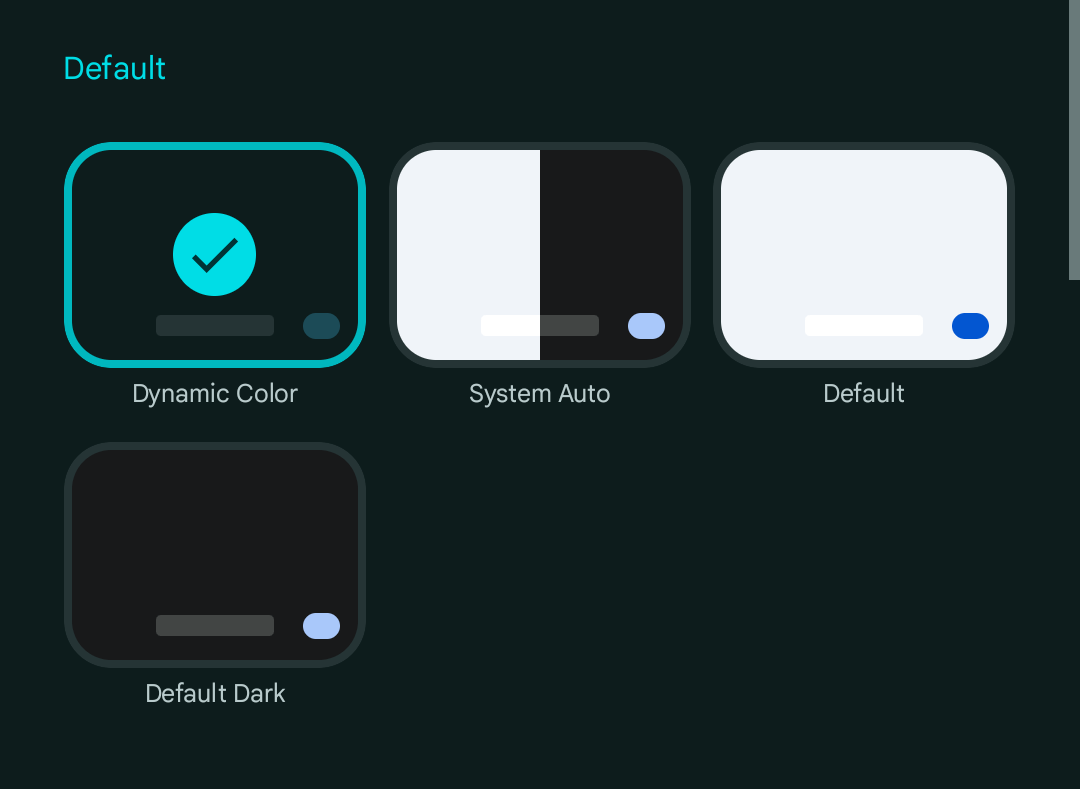This screenshot has height=789, width=1080.
Task: Click the light half of System Auto preview
Action: (x=468, y=255)
